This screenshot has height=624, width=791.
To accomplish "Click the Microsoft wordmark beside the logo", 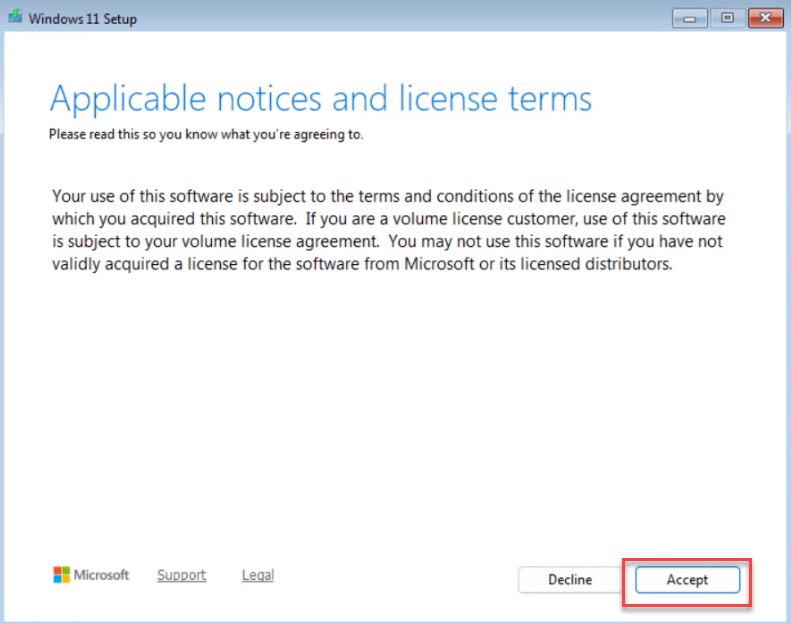I will (x=104, y=575).
